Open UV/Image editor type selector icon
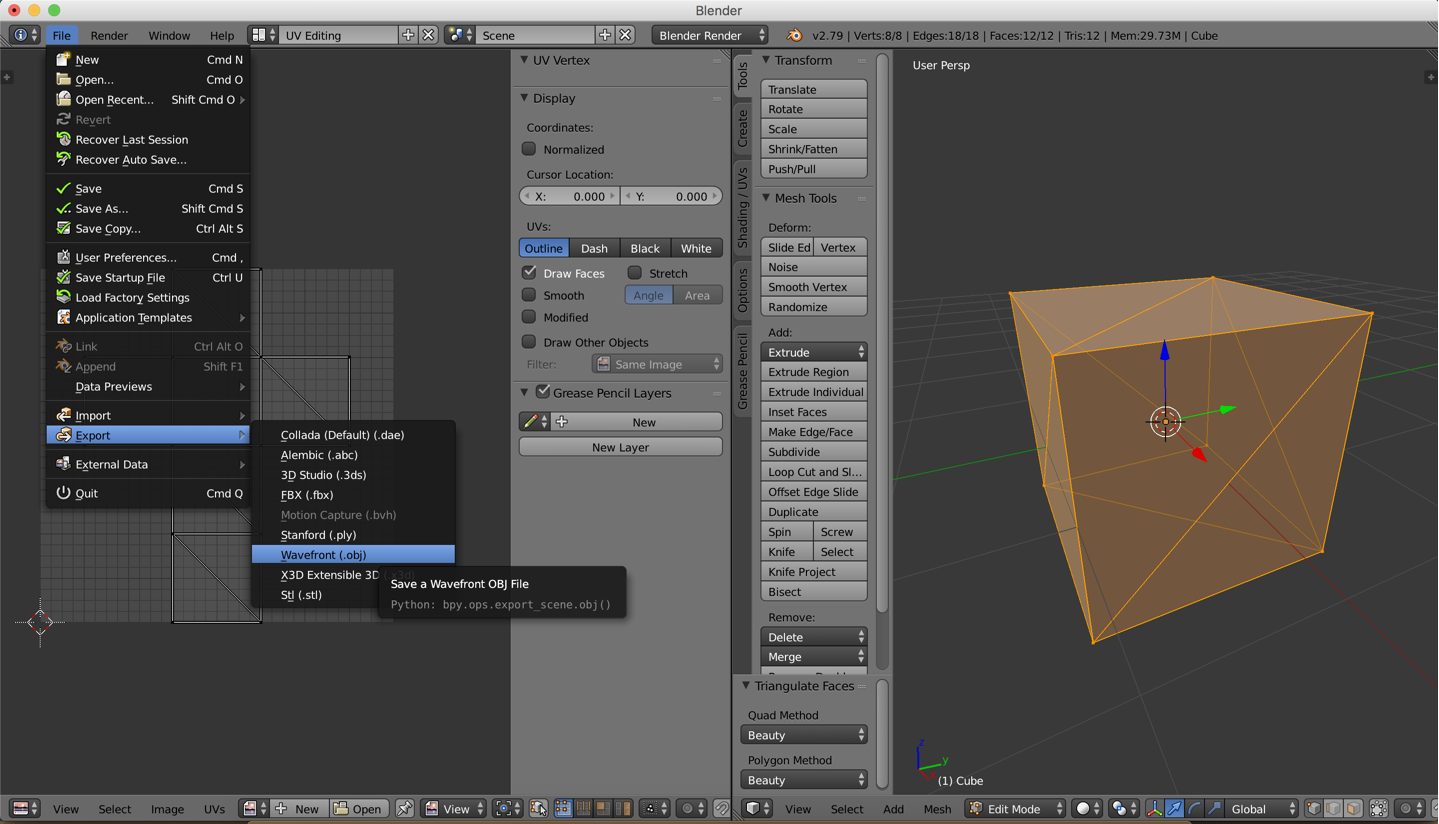This screenshot has height=824, width=1439. tap(25, 808)
